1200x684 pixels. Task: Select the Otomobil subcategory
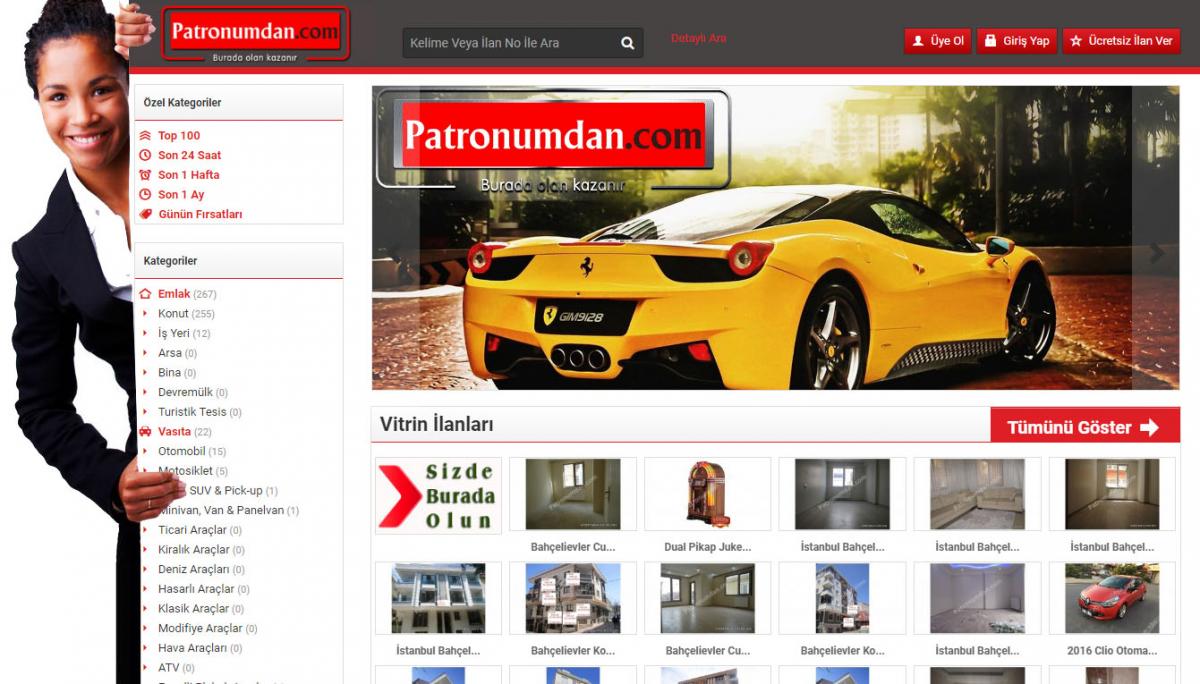[x=182, y=451]
